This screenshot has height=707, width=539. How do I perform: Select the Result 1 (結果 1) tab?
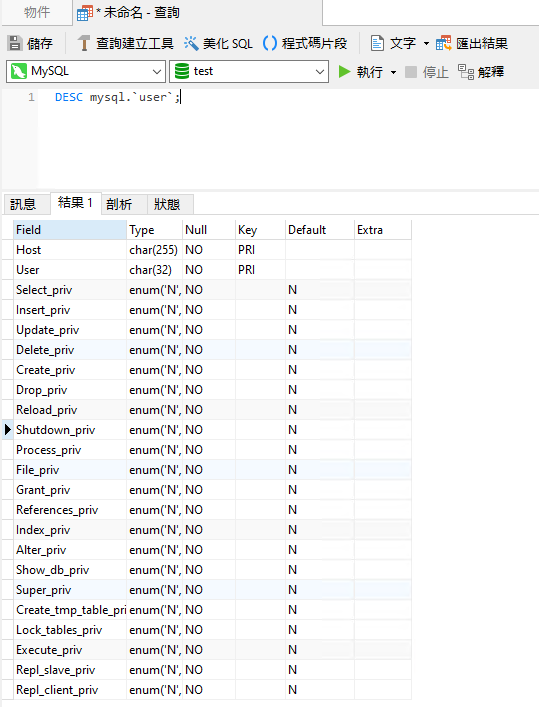coord(75,203)
